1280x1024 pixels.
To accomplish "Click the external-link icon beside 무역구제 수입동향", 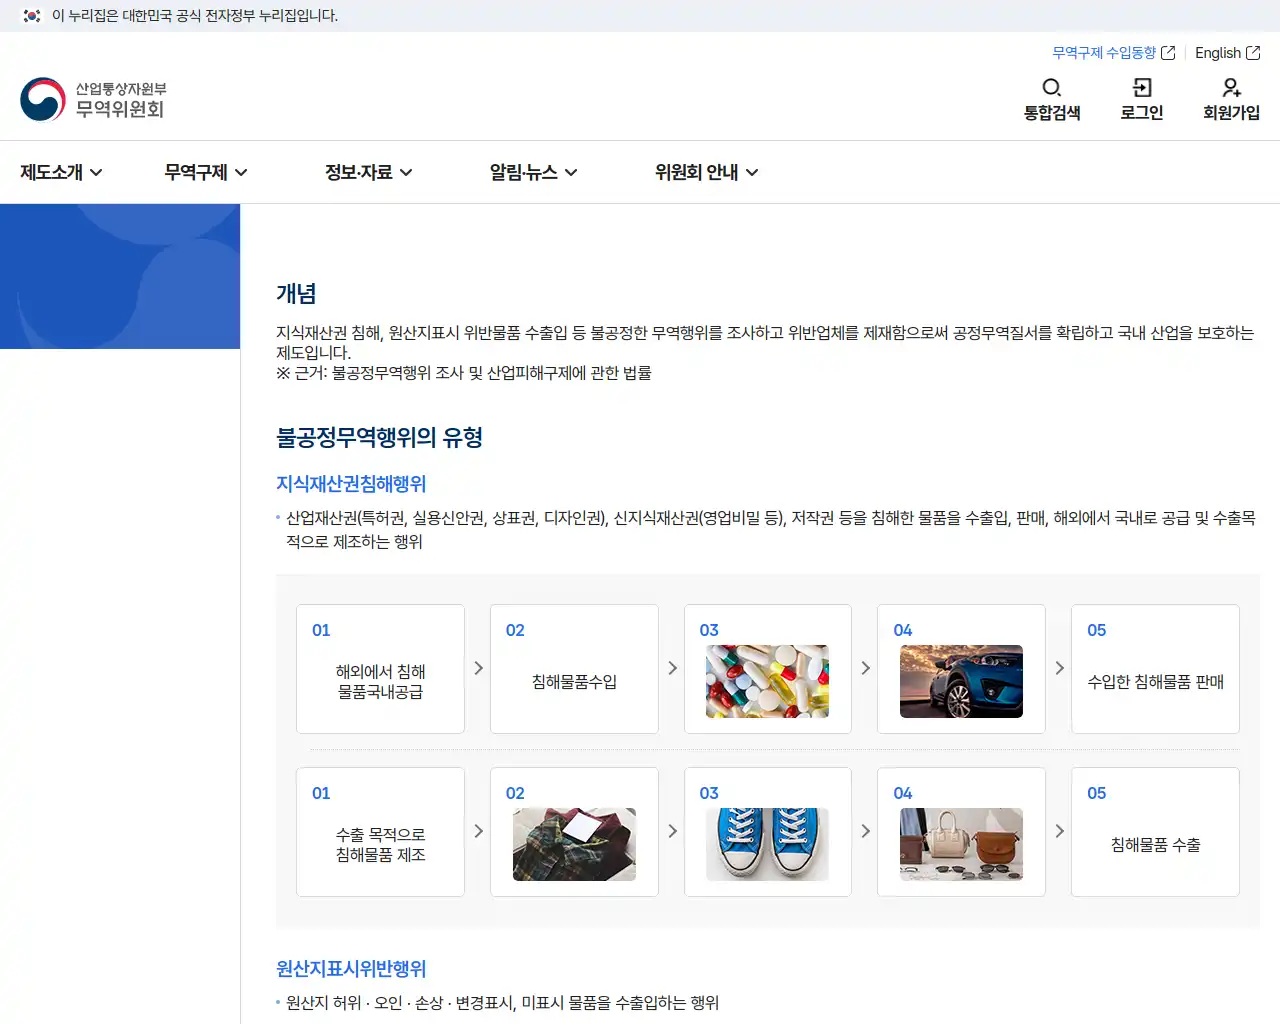I will [x=1168, y=53].
